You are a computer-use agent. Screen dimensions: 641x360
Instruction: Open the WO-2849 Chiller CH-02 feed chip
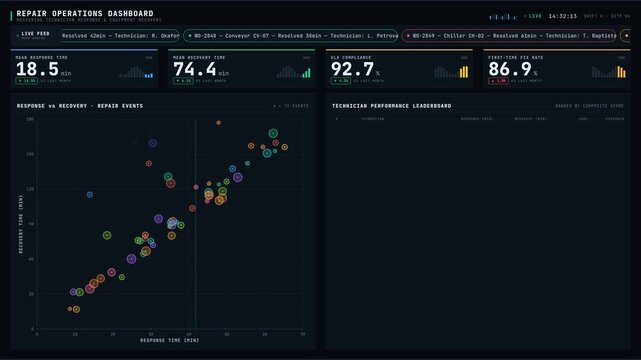(x=509, y=36)
